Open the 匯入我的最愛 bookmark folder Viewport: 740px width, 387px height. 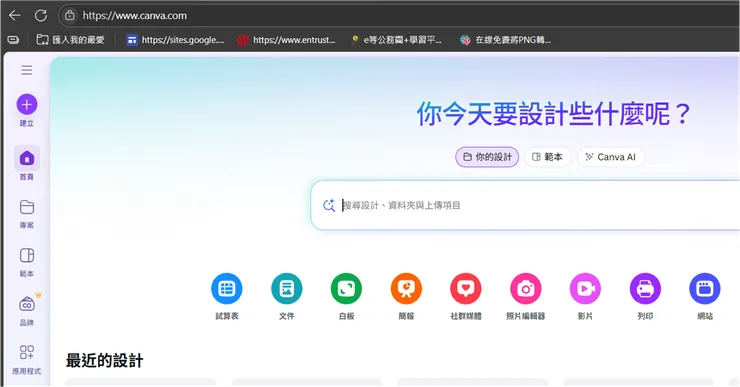[70, 40]
